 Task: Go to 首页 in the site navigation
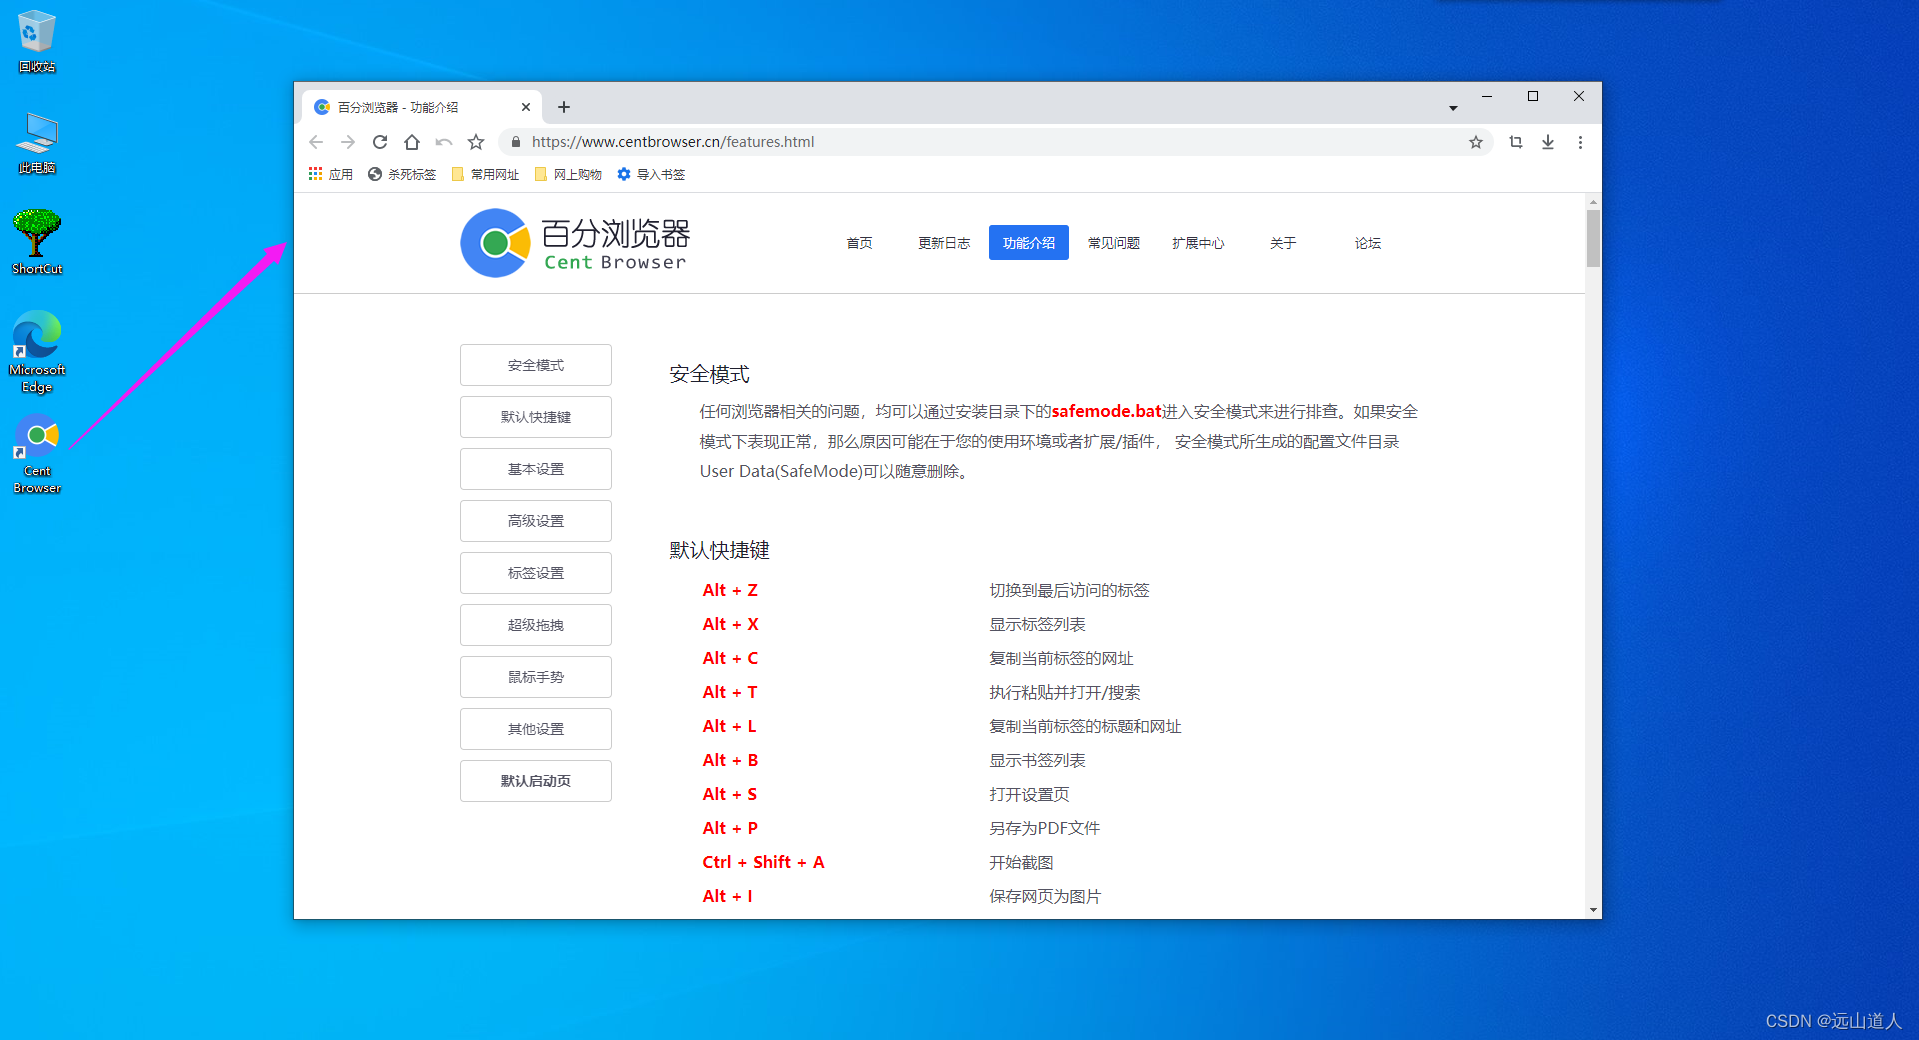click(859, 243)
